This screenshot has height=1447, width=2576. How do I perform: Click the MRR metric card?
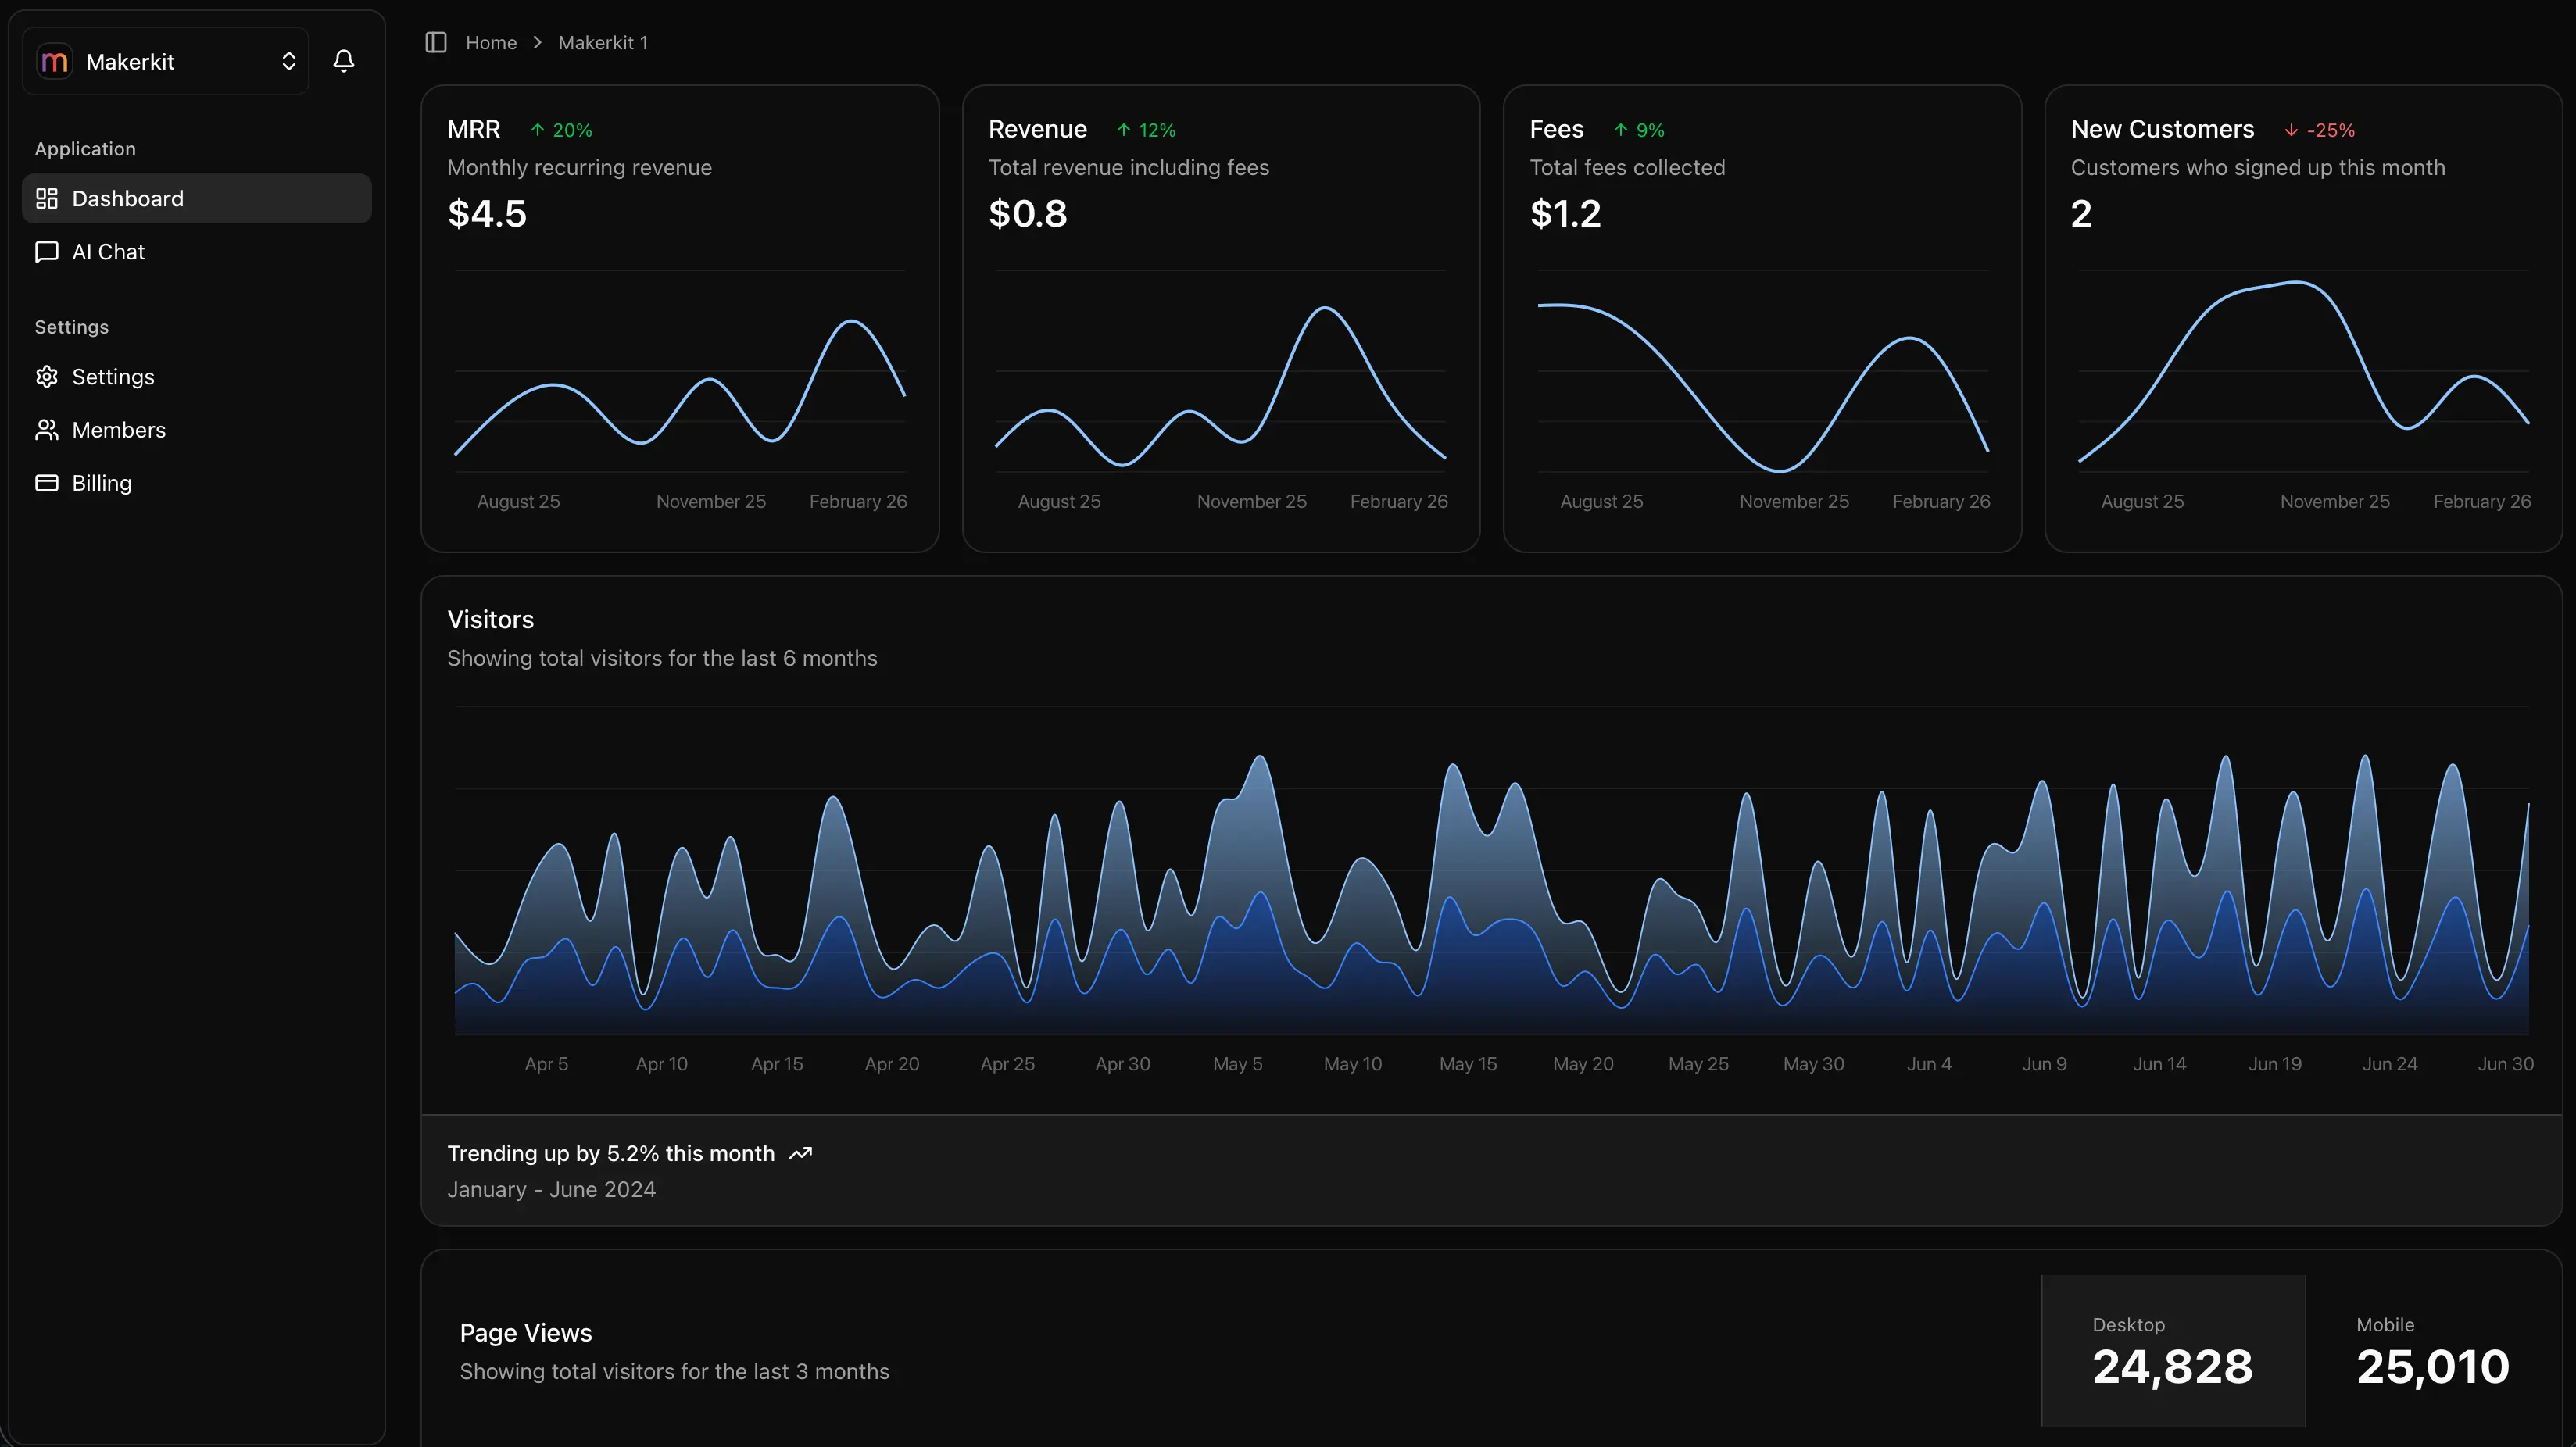[x=680, y=318]
